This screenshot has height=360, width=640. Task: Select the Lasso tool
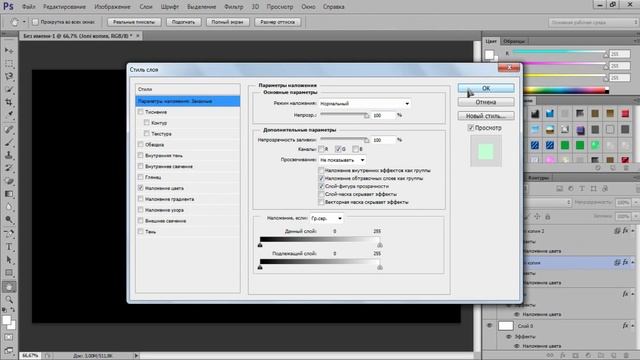[9, 76]
